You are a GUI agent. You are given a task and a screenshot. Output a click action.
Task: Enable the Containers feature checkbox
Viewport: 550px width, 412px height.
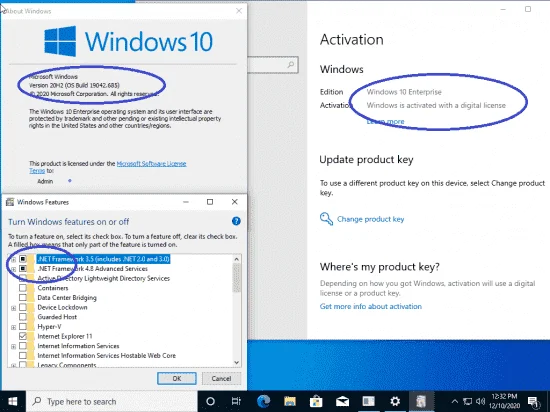(23, 288)
